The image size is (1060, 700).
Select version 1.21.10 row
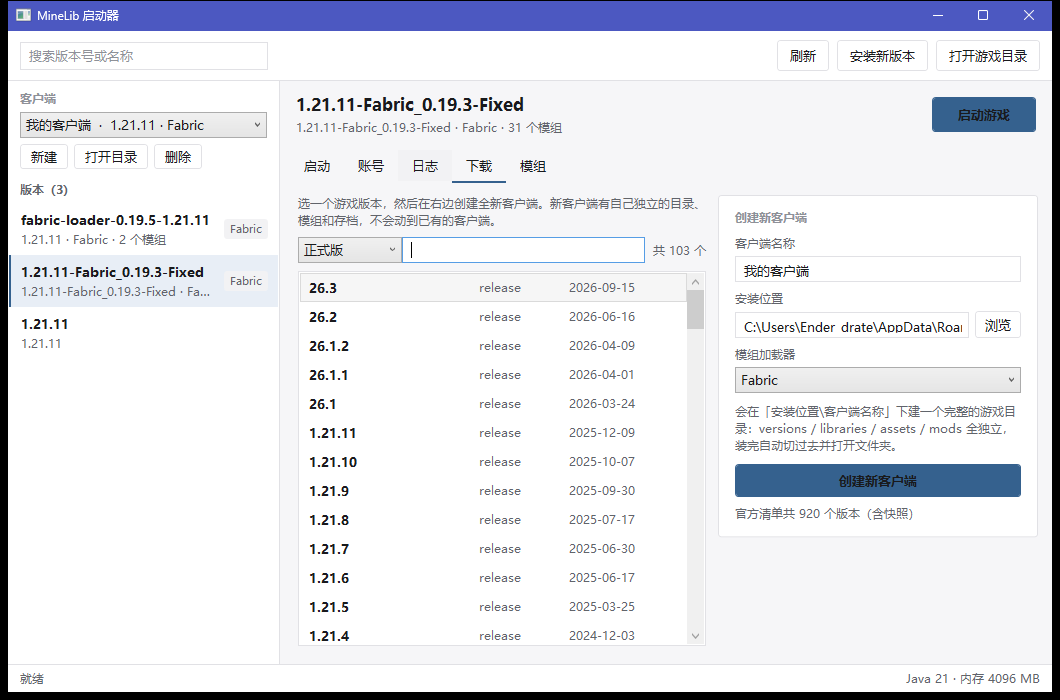point(493,463)
